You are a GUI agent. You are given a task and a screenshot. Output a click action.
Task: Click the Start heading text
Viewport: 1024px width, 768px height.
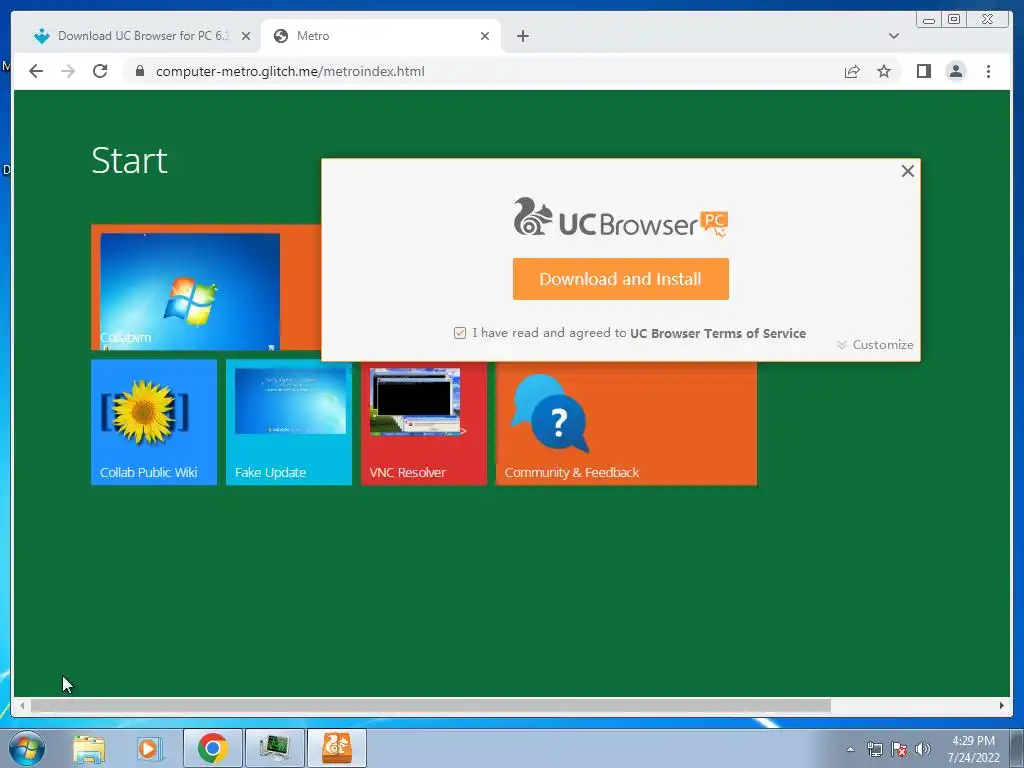click(x=129, y=160)
